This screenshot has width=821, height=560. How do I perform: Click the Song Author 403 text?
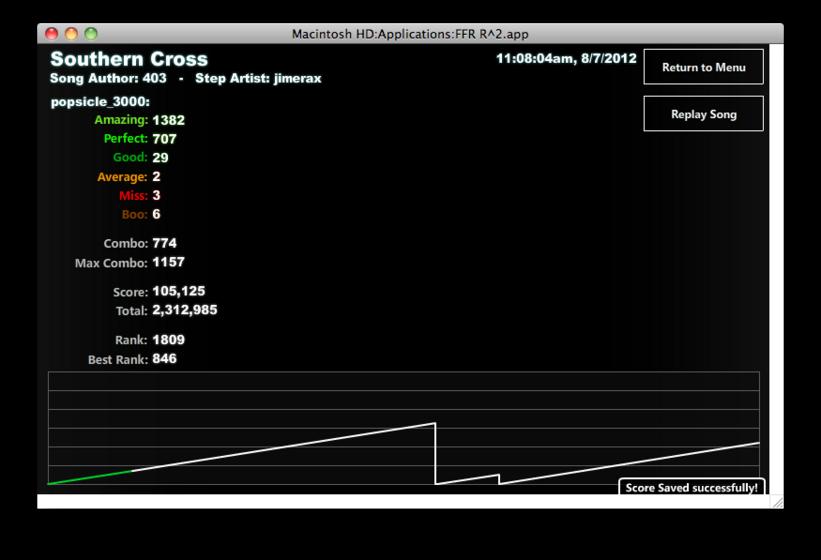[x=108, y=79]
